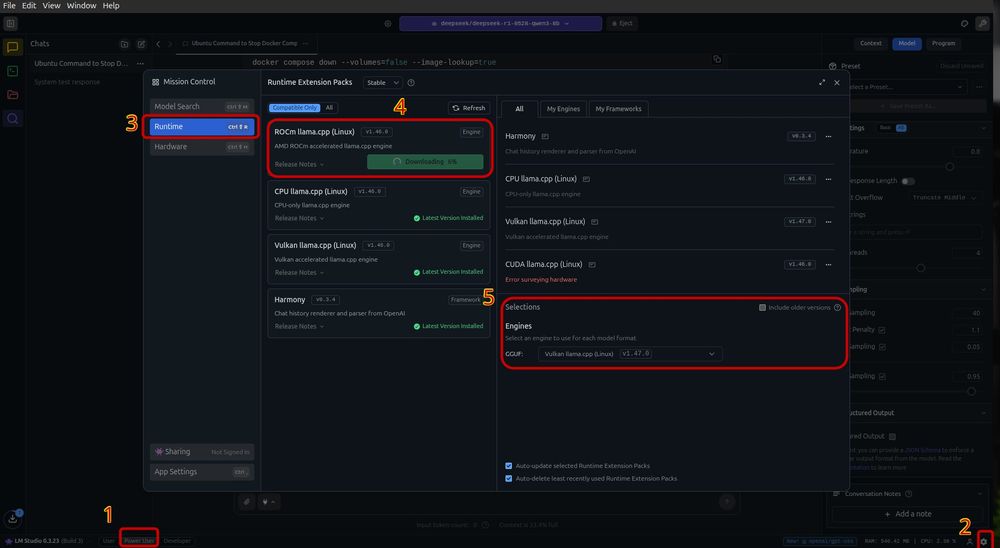The image size is (1000, 548).
Task: Click the Add a note button
Action: pyautogui.click(x=908, y=514)
